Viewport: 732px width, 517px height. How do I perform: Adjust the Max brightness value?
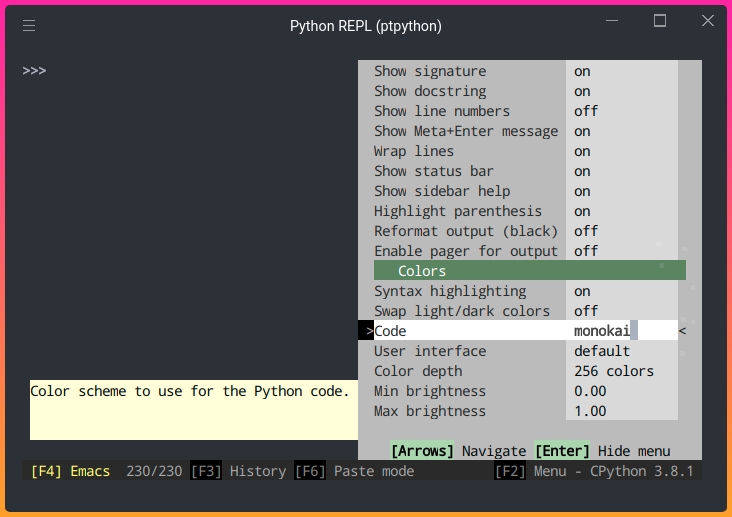590,411
